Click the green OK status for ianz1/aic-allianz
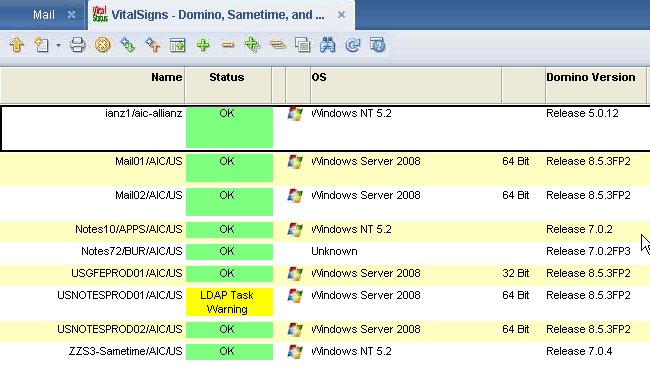 (x=229, y=127)
